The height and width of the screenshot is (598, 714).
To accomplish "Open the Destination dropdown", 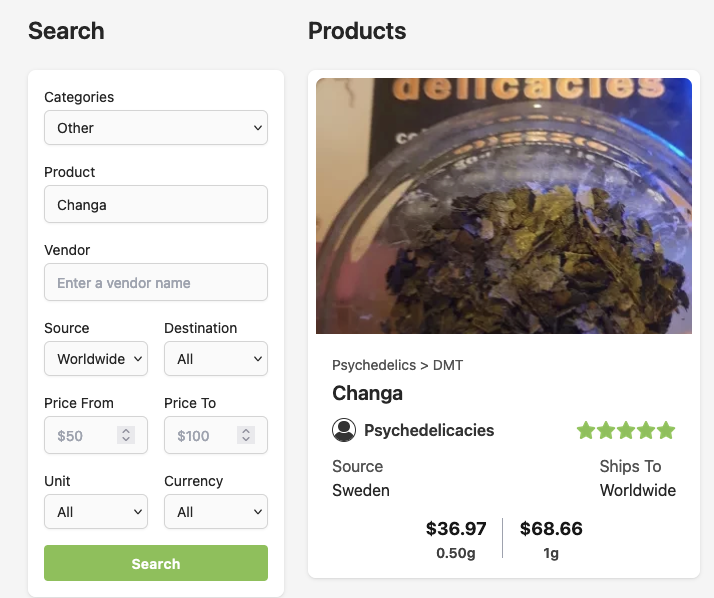I will (x=216, y=359).
